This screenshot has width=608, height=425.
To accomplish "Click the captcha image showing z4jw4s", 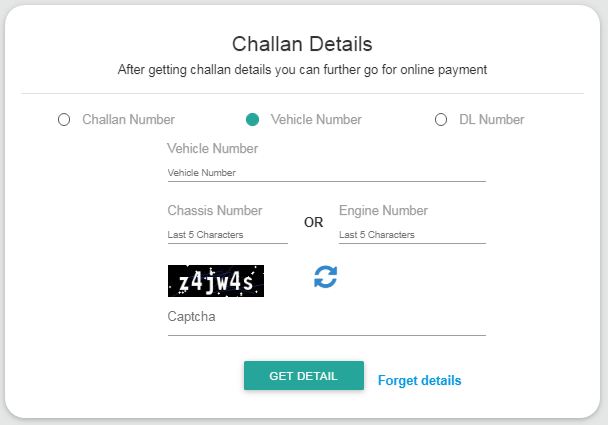I will (x=215, y=282).
